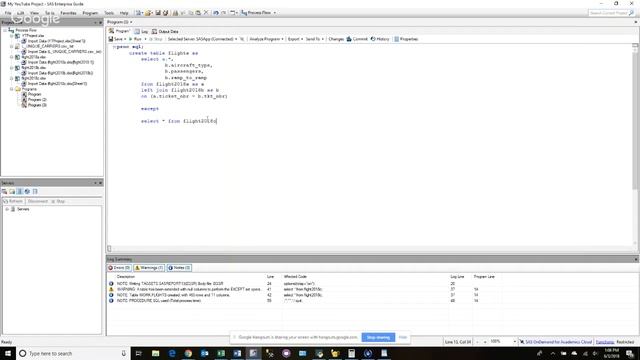Switch to the Output Data tab

165,31
